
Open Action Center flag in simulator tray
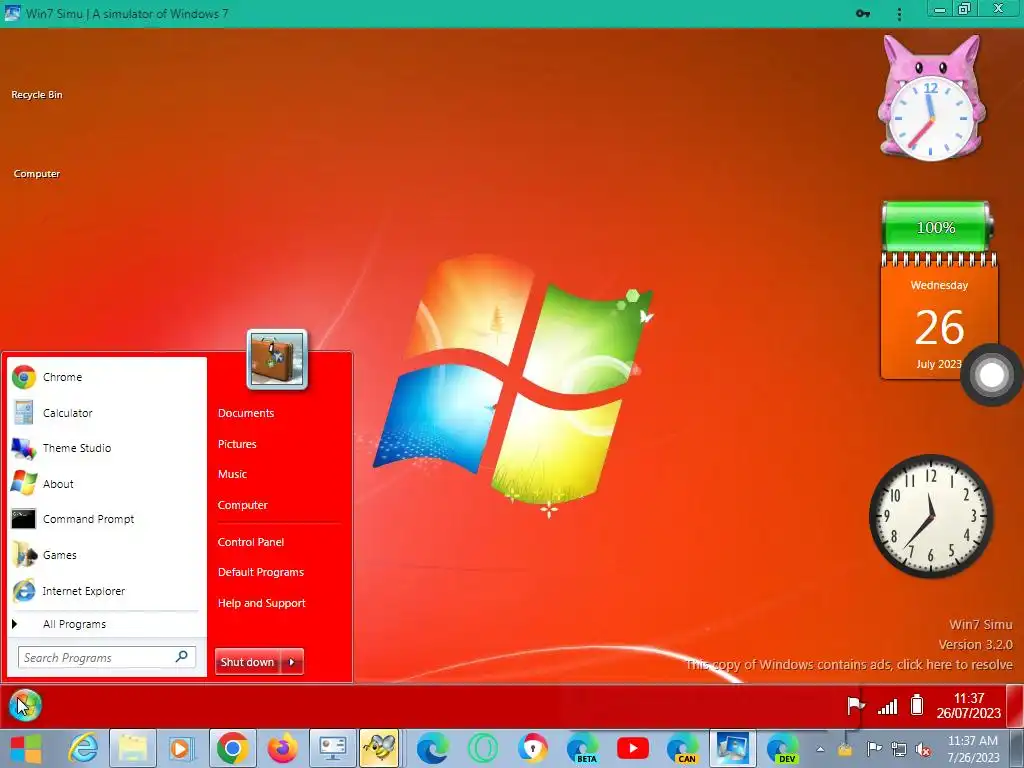[856, 705]
